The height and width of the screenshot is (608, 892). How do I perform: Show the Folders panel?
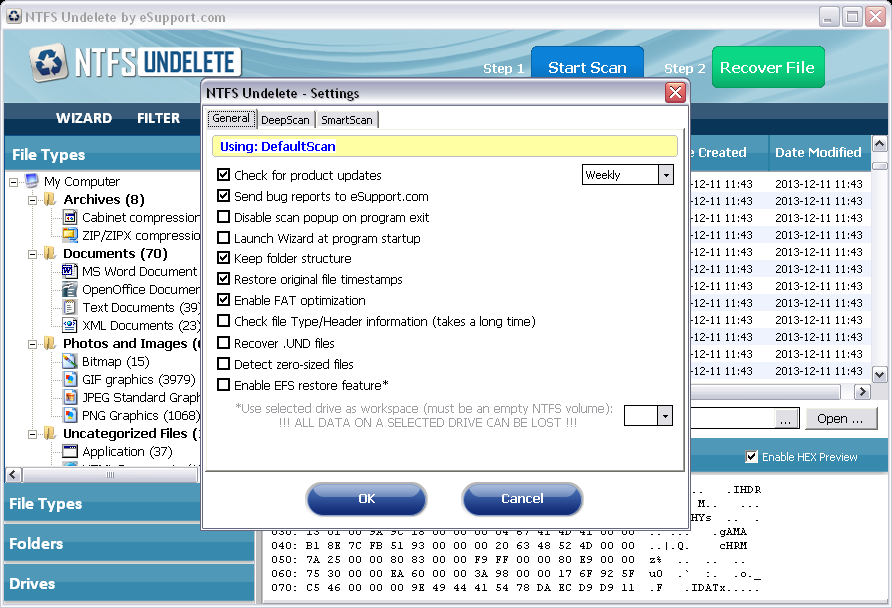pos(129,543)
